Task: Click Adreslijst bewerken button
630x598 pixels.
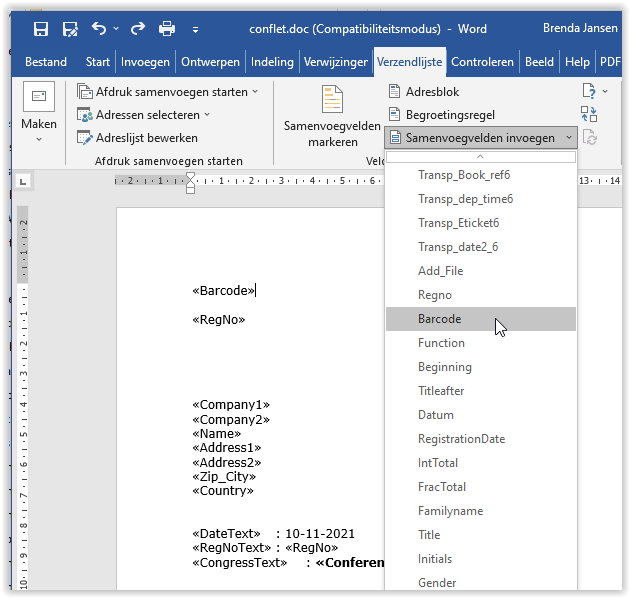Action: (137, 138)
